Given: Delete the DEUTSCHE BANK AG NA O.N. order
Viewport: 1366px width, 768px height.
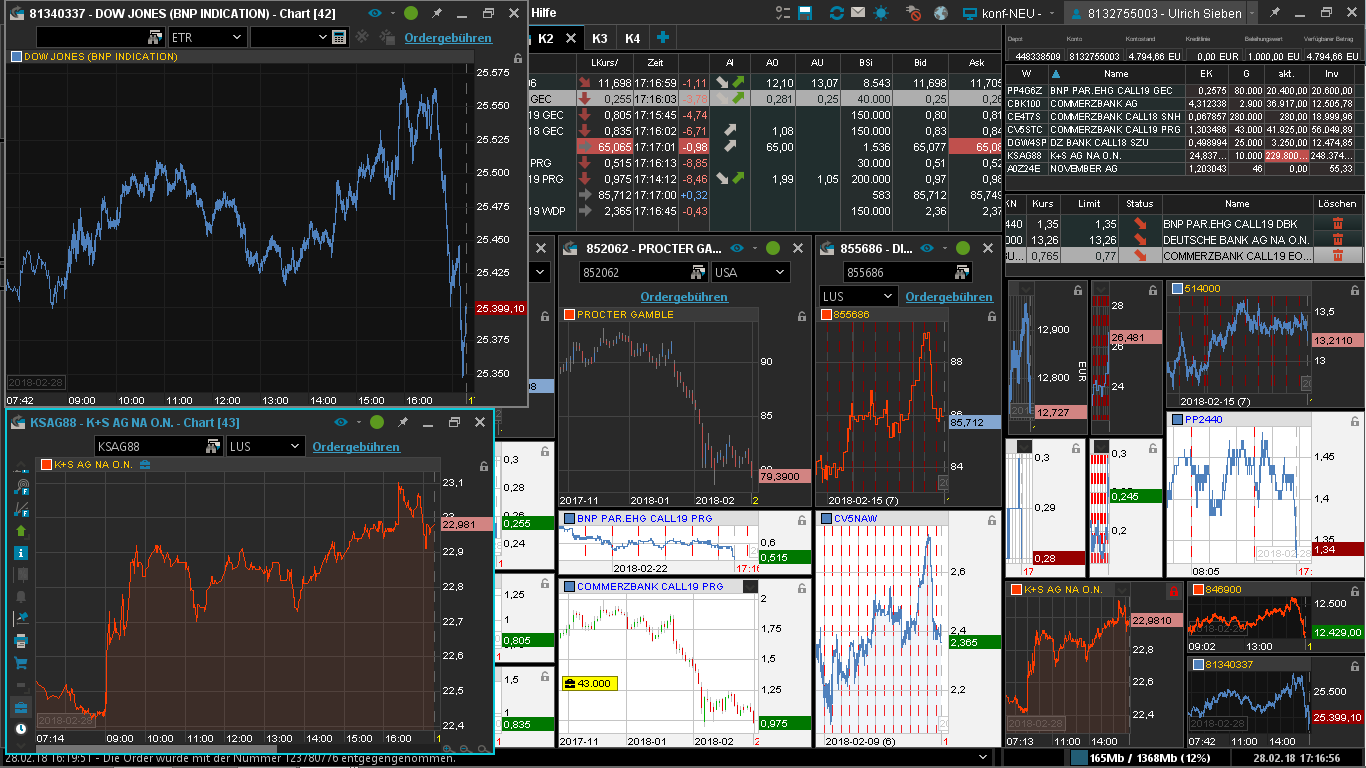Looking at the screenshot, I should coord(1337,240).
